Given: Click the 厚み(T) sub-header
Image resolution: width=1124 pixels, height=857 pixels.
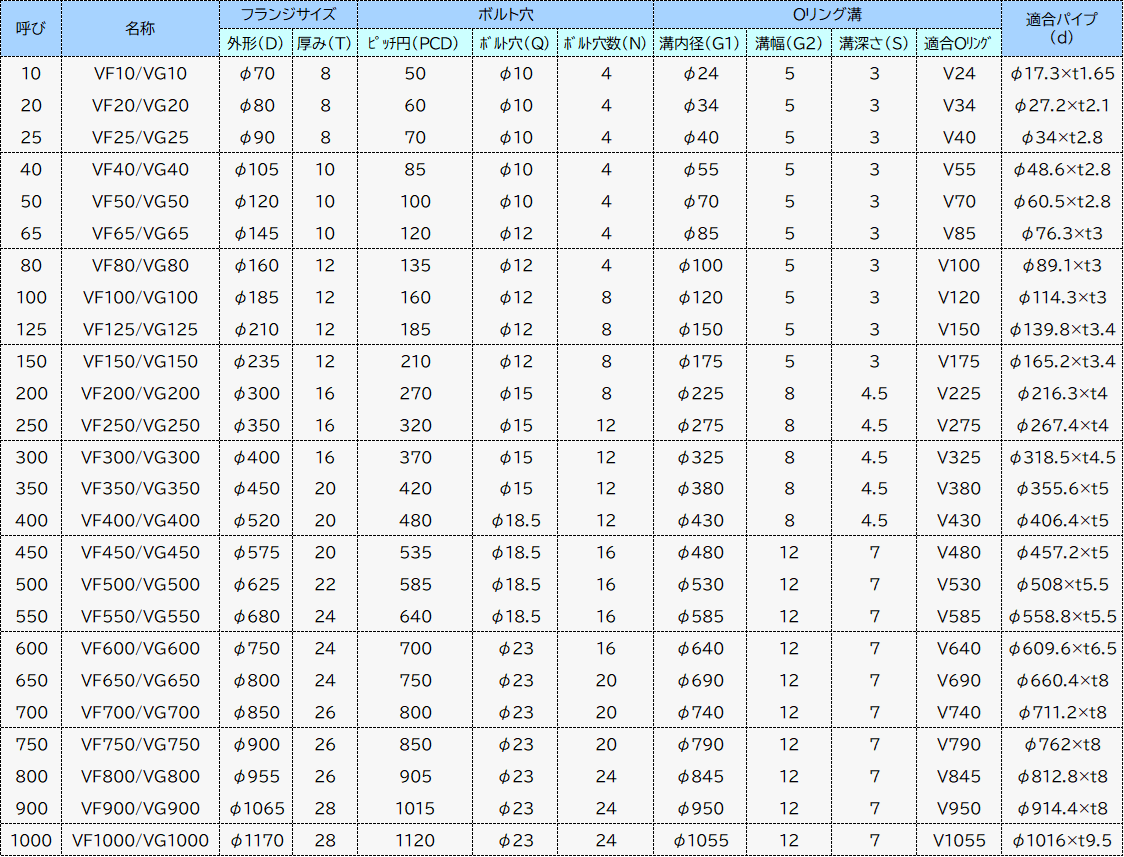Looking at the screenshot, I should (325, 43).
